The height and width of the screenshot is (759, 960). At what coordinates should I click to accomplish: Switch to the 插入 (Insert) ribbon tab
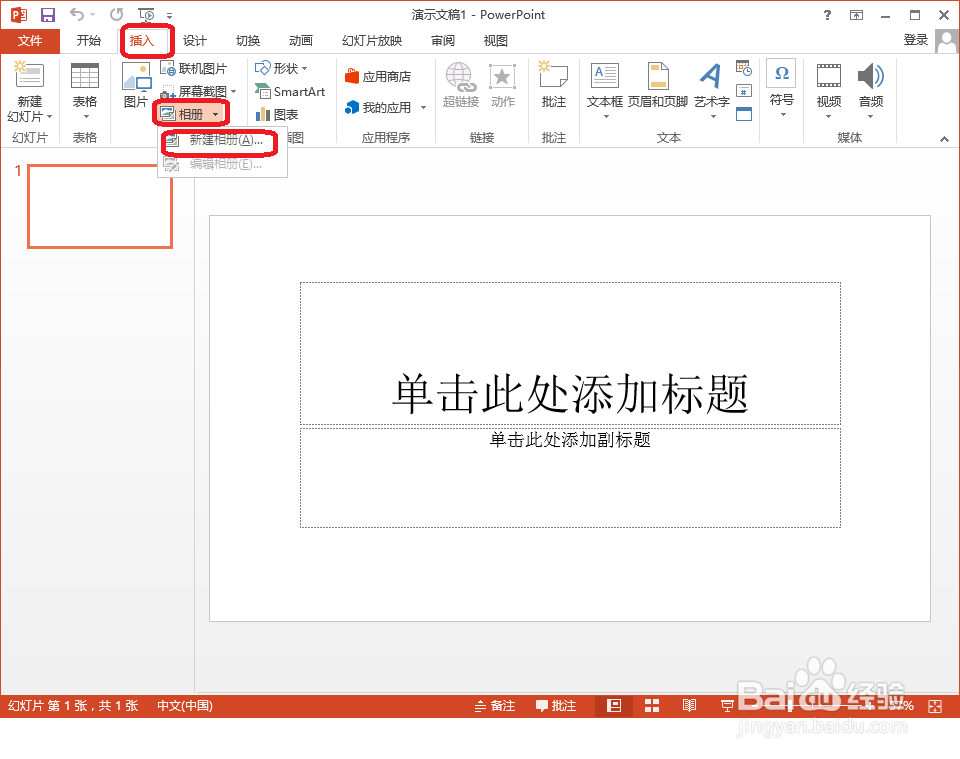141,41
